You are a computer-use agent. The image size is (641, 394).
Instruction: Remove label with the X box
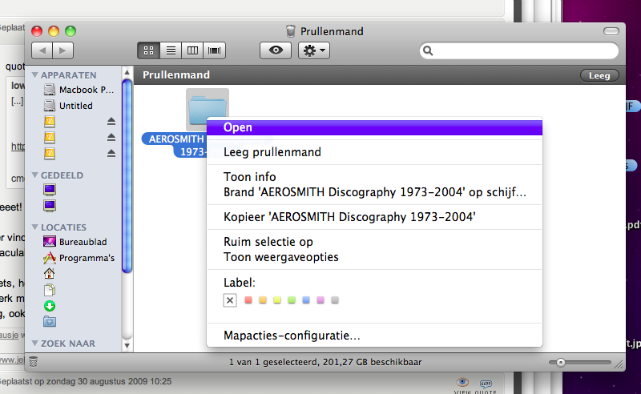point(230,300)
